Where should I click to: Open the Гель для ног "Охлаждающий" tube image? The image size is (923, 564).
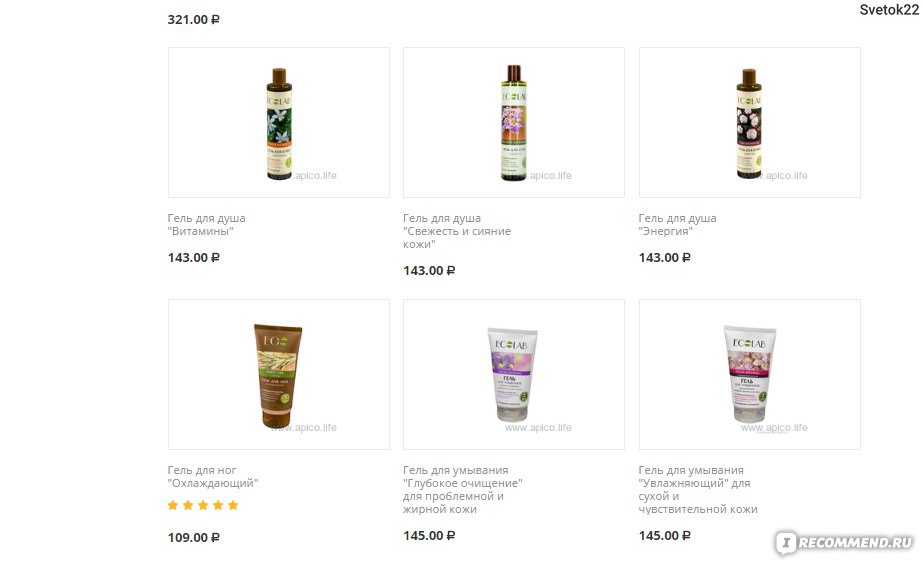[x=278, y=374]
